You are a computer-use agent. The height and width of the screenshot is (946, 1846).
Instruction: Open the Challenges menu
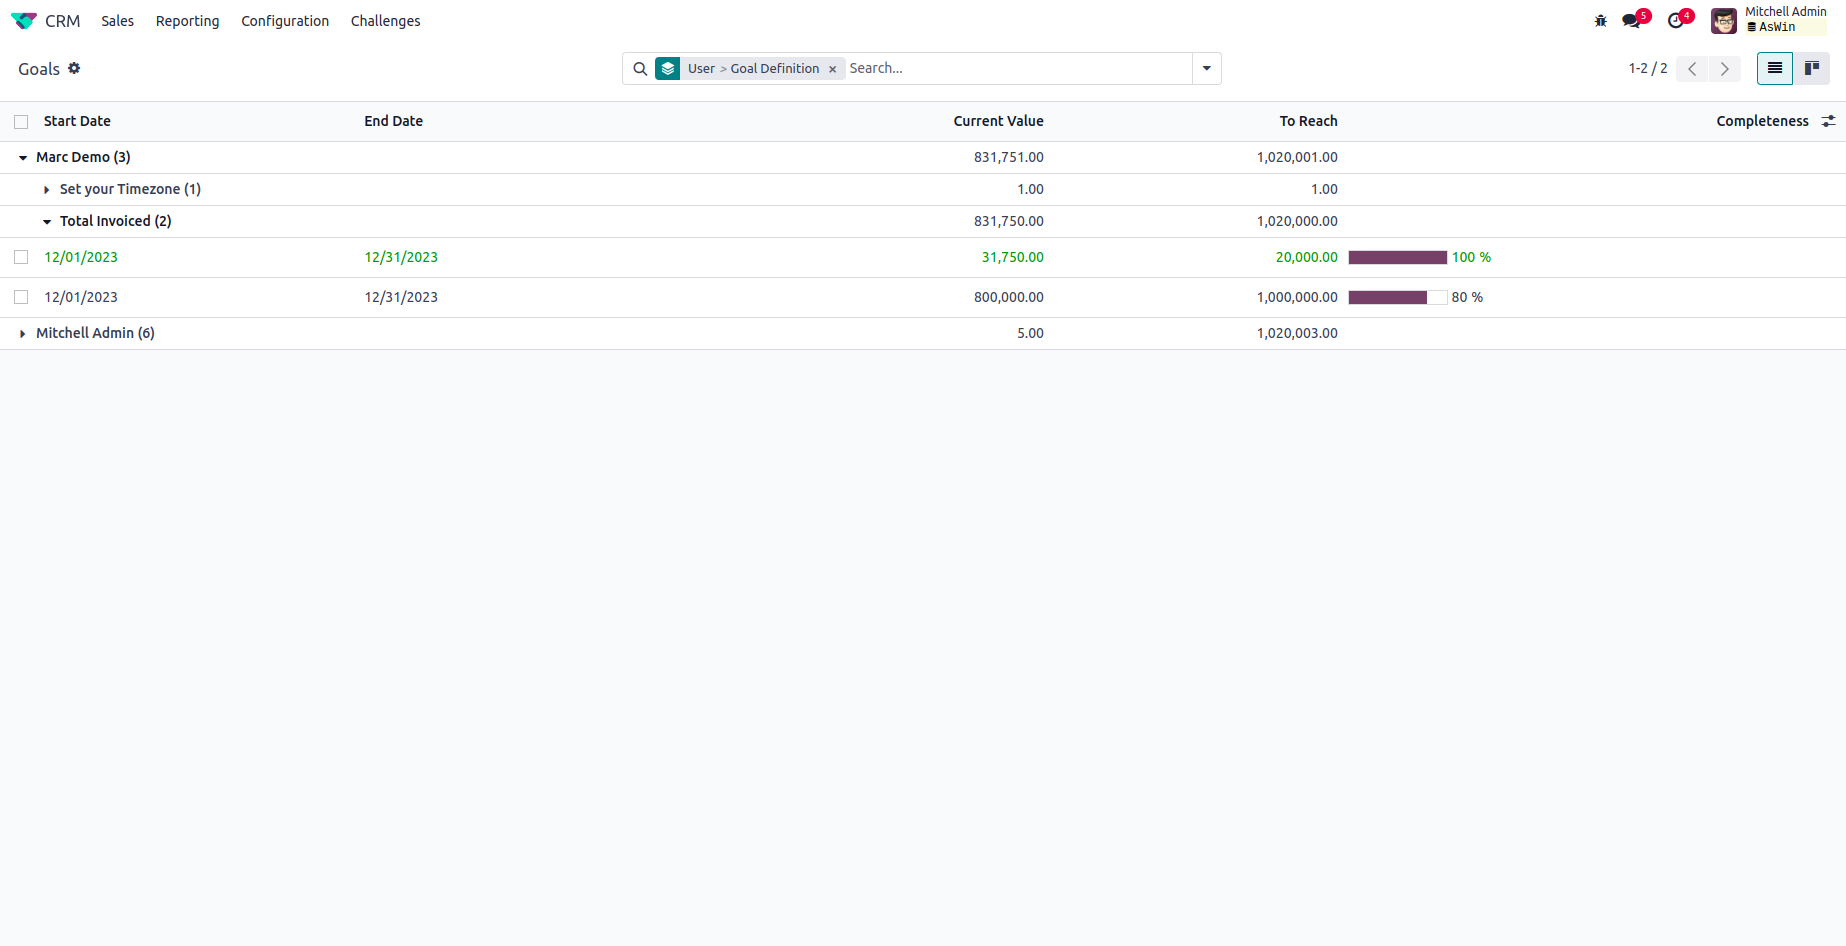[x=385, y=21]
